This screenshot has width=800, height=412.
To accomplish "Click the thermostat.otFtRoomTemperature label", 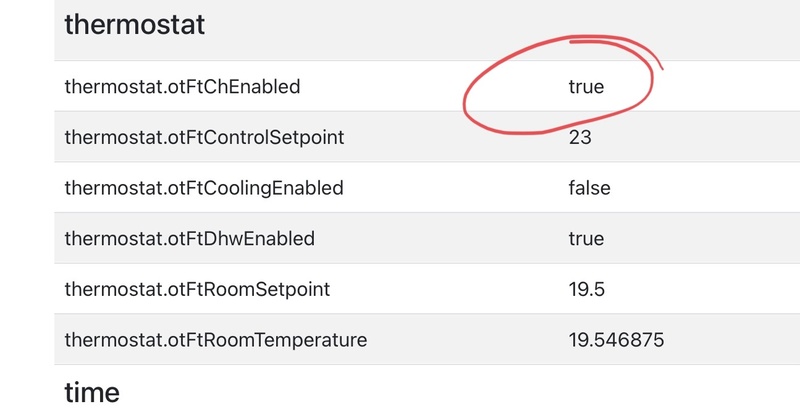I will (215, 341).
